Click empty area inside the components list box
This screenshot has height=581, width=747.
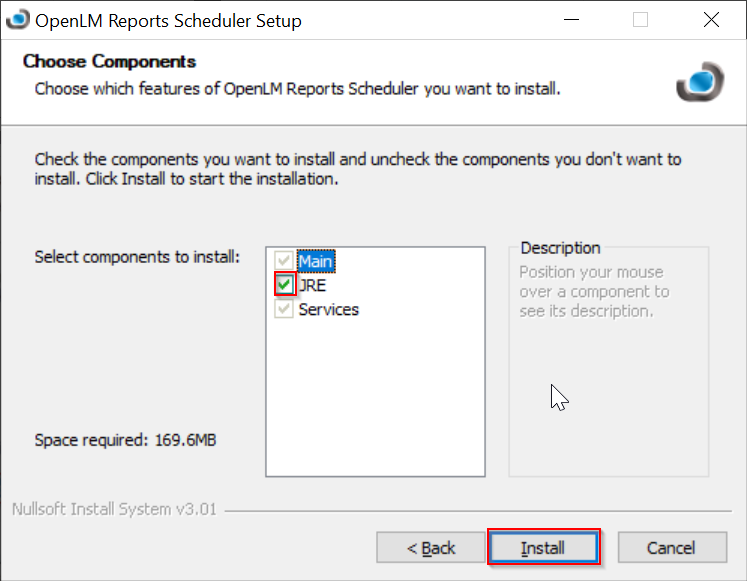point(375,400)
